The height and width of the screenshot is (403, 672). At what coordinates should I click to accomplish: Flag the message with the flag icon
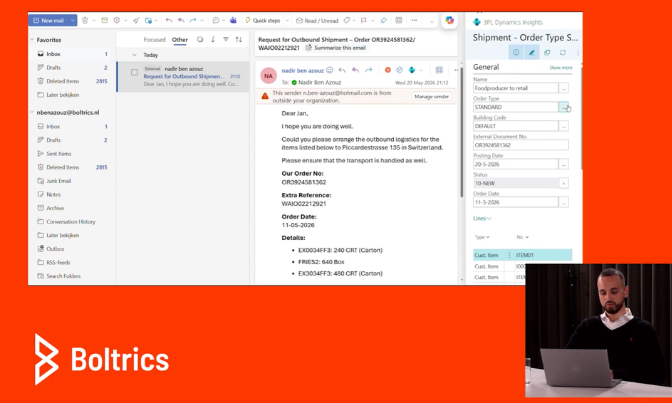363,20
